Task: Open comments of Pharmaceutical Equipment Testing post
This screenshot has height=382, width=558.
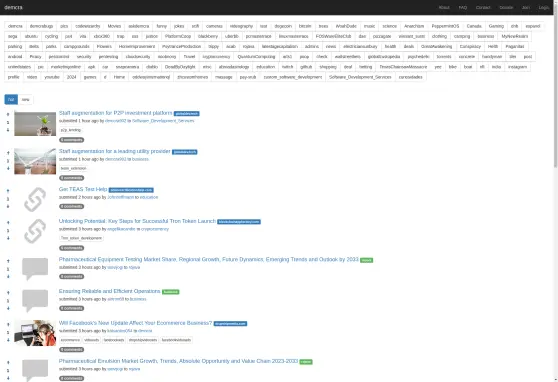Action: (72, 277)
